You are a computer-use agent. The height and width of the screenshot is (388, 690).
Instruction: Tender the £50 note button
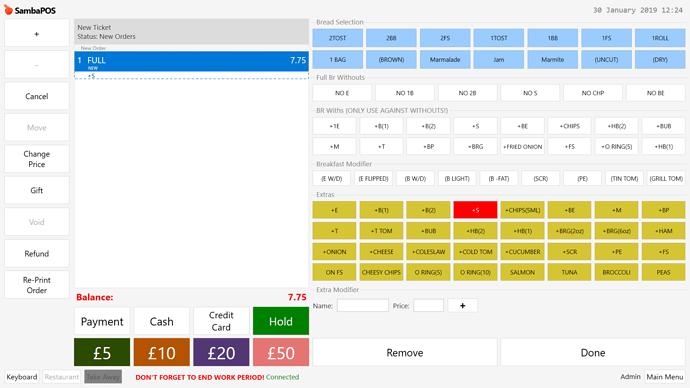(281, 352)
